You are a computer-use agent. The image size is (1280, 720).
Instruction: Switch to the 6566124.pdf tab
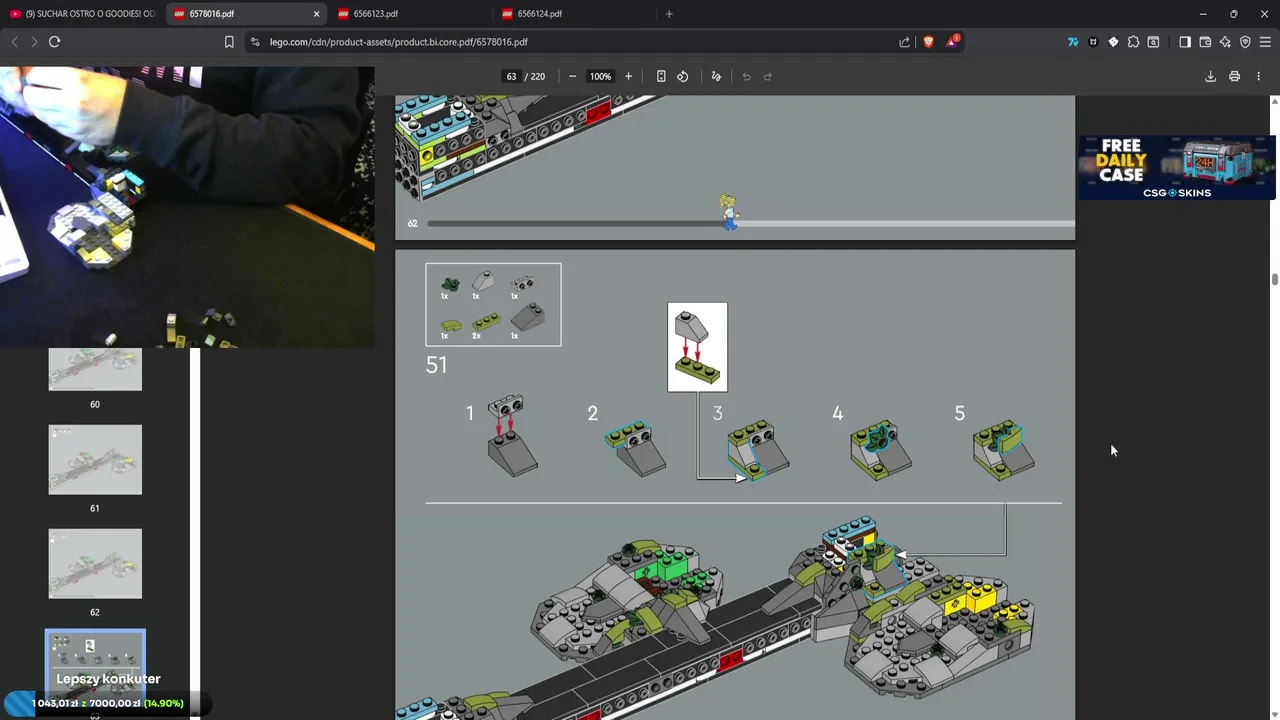tap(573, 14)
